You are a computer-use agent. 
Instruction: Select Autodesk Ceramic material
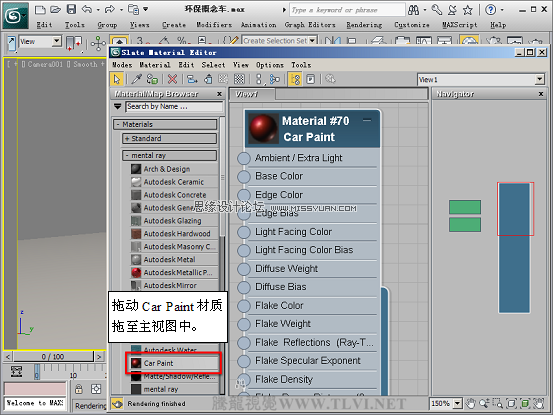[174, 182]
